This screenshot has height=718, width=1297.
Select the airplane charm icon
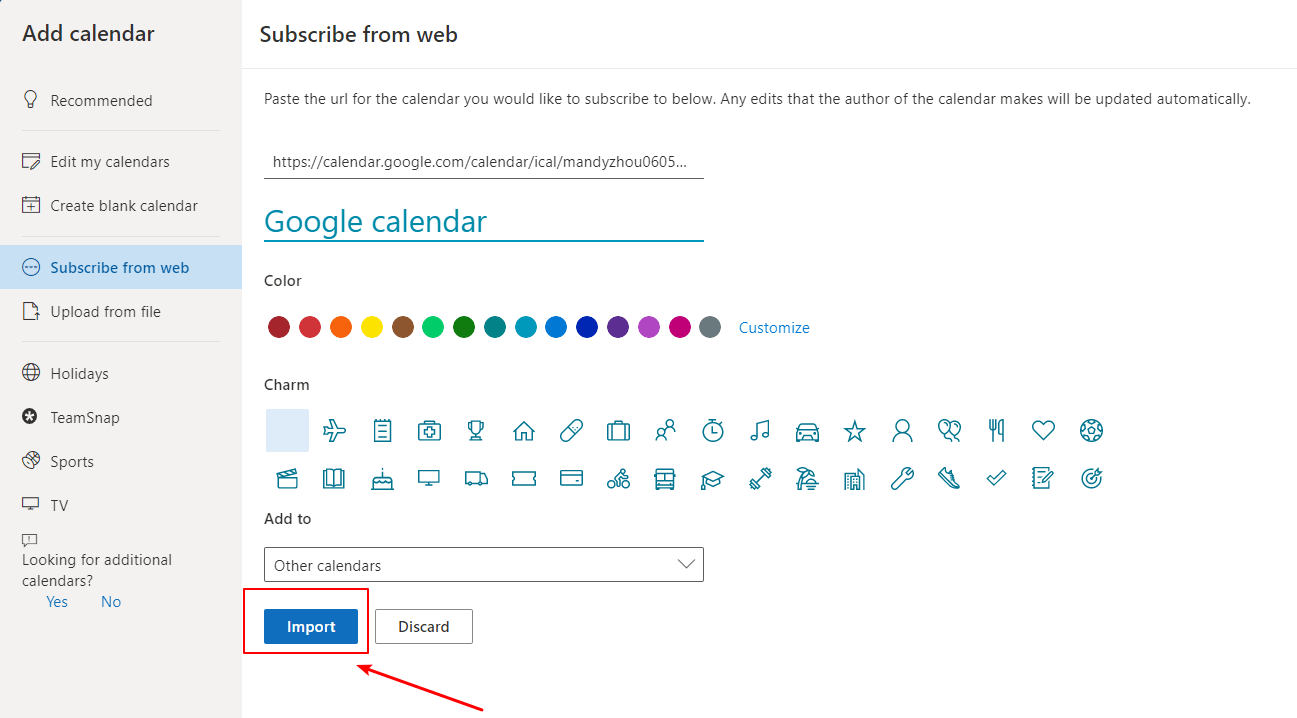(335, 431)
